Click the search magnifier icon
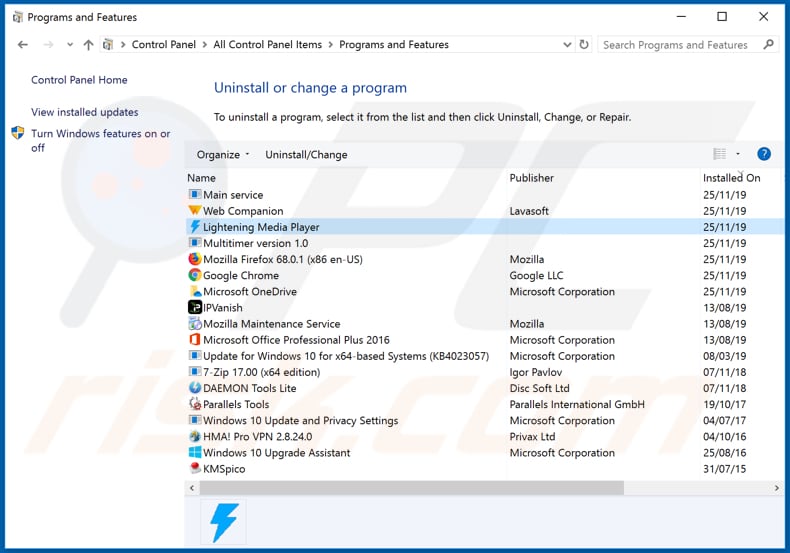The image size is (790, 553). (x=768, y=44)
